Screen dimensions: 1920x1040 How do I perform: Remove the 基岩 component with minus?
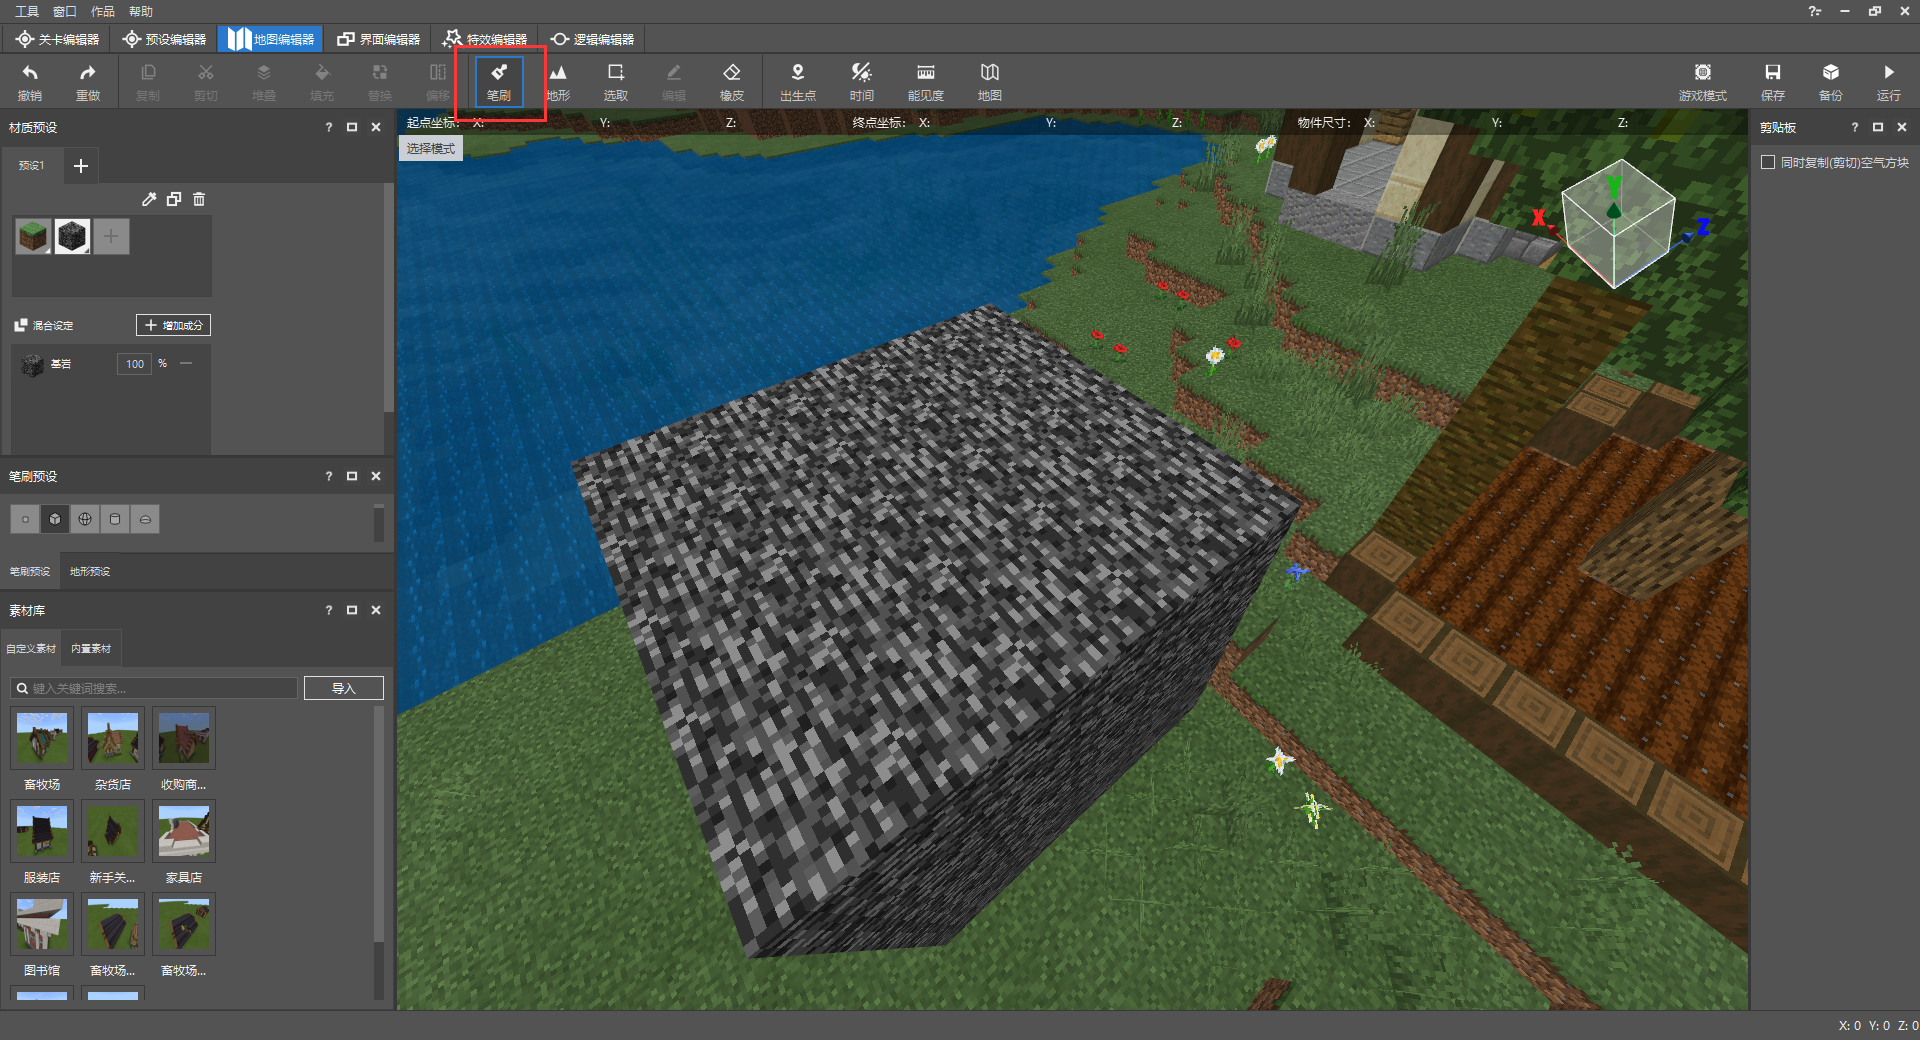(186, 363)
